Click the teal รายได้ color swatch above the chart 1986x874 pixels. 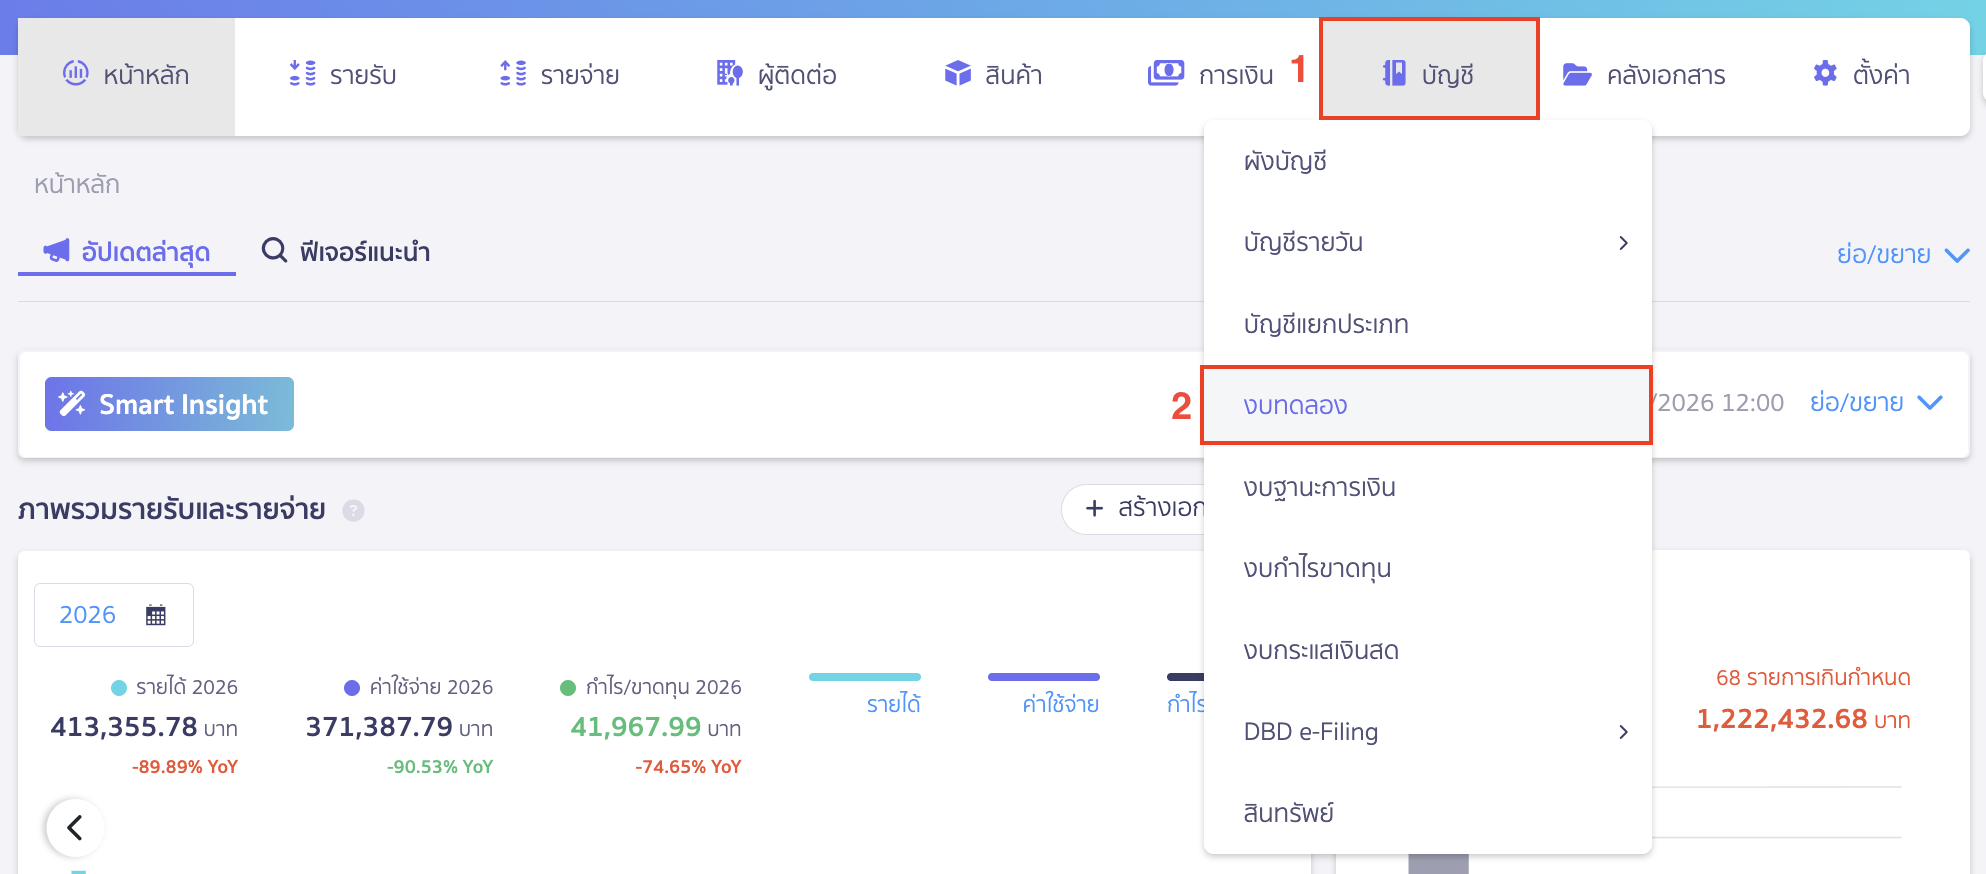[x=865, y=676]
